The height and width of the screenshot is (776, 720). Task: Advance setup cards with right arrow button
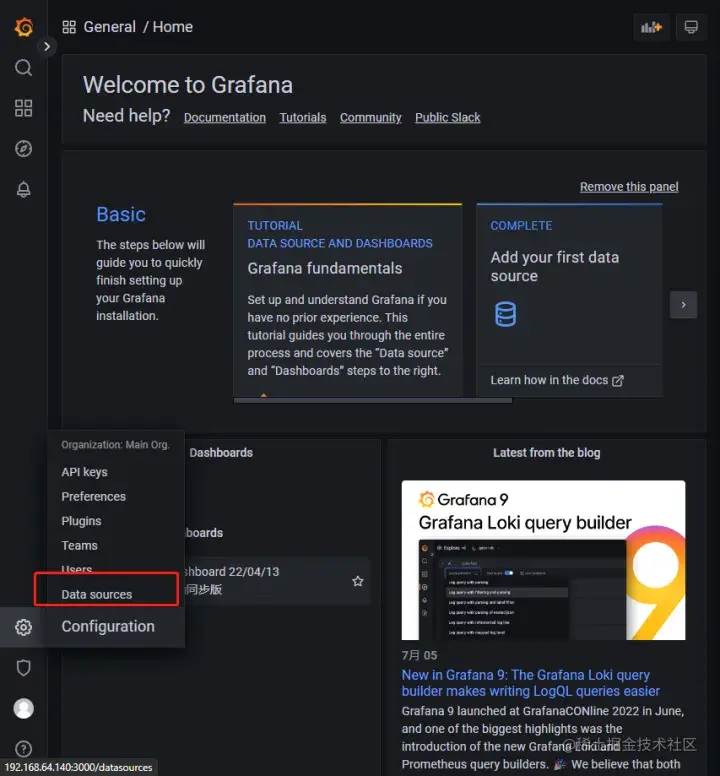[683, 305]
